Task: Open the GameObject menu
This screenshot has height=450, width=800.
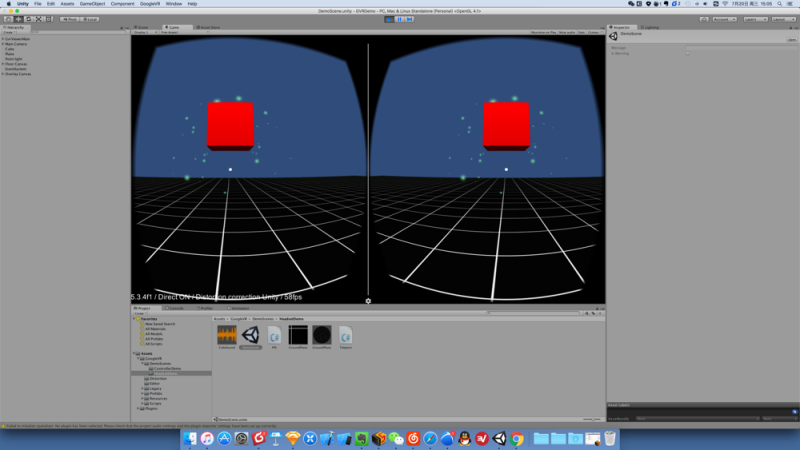Action: point(92,4)
